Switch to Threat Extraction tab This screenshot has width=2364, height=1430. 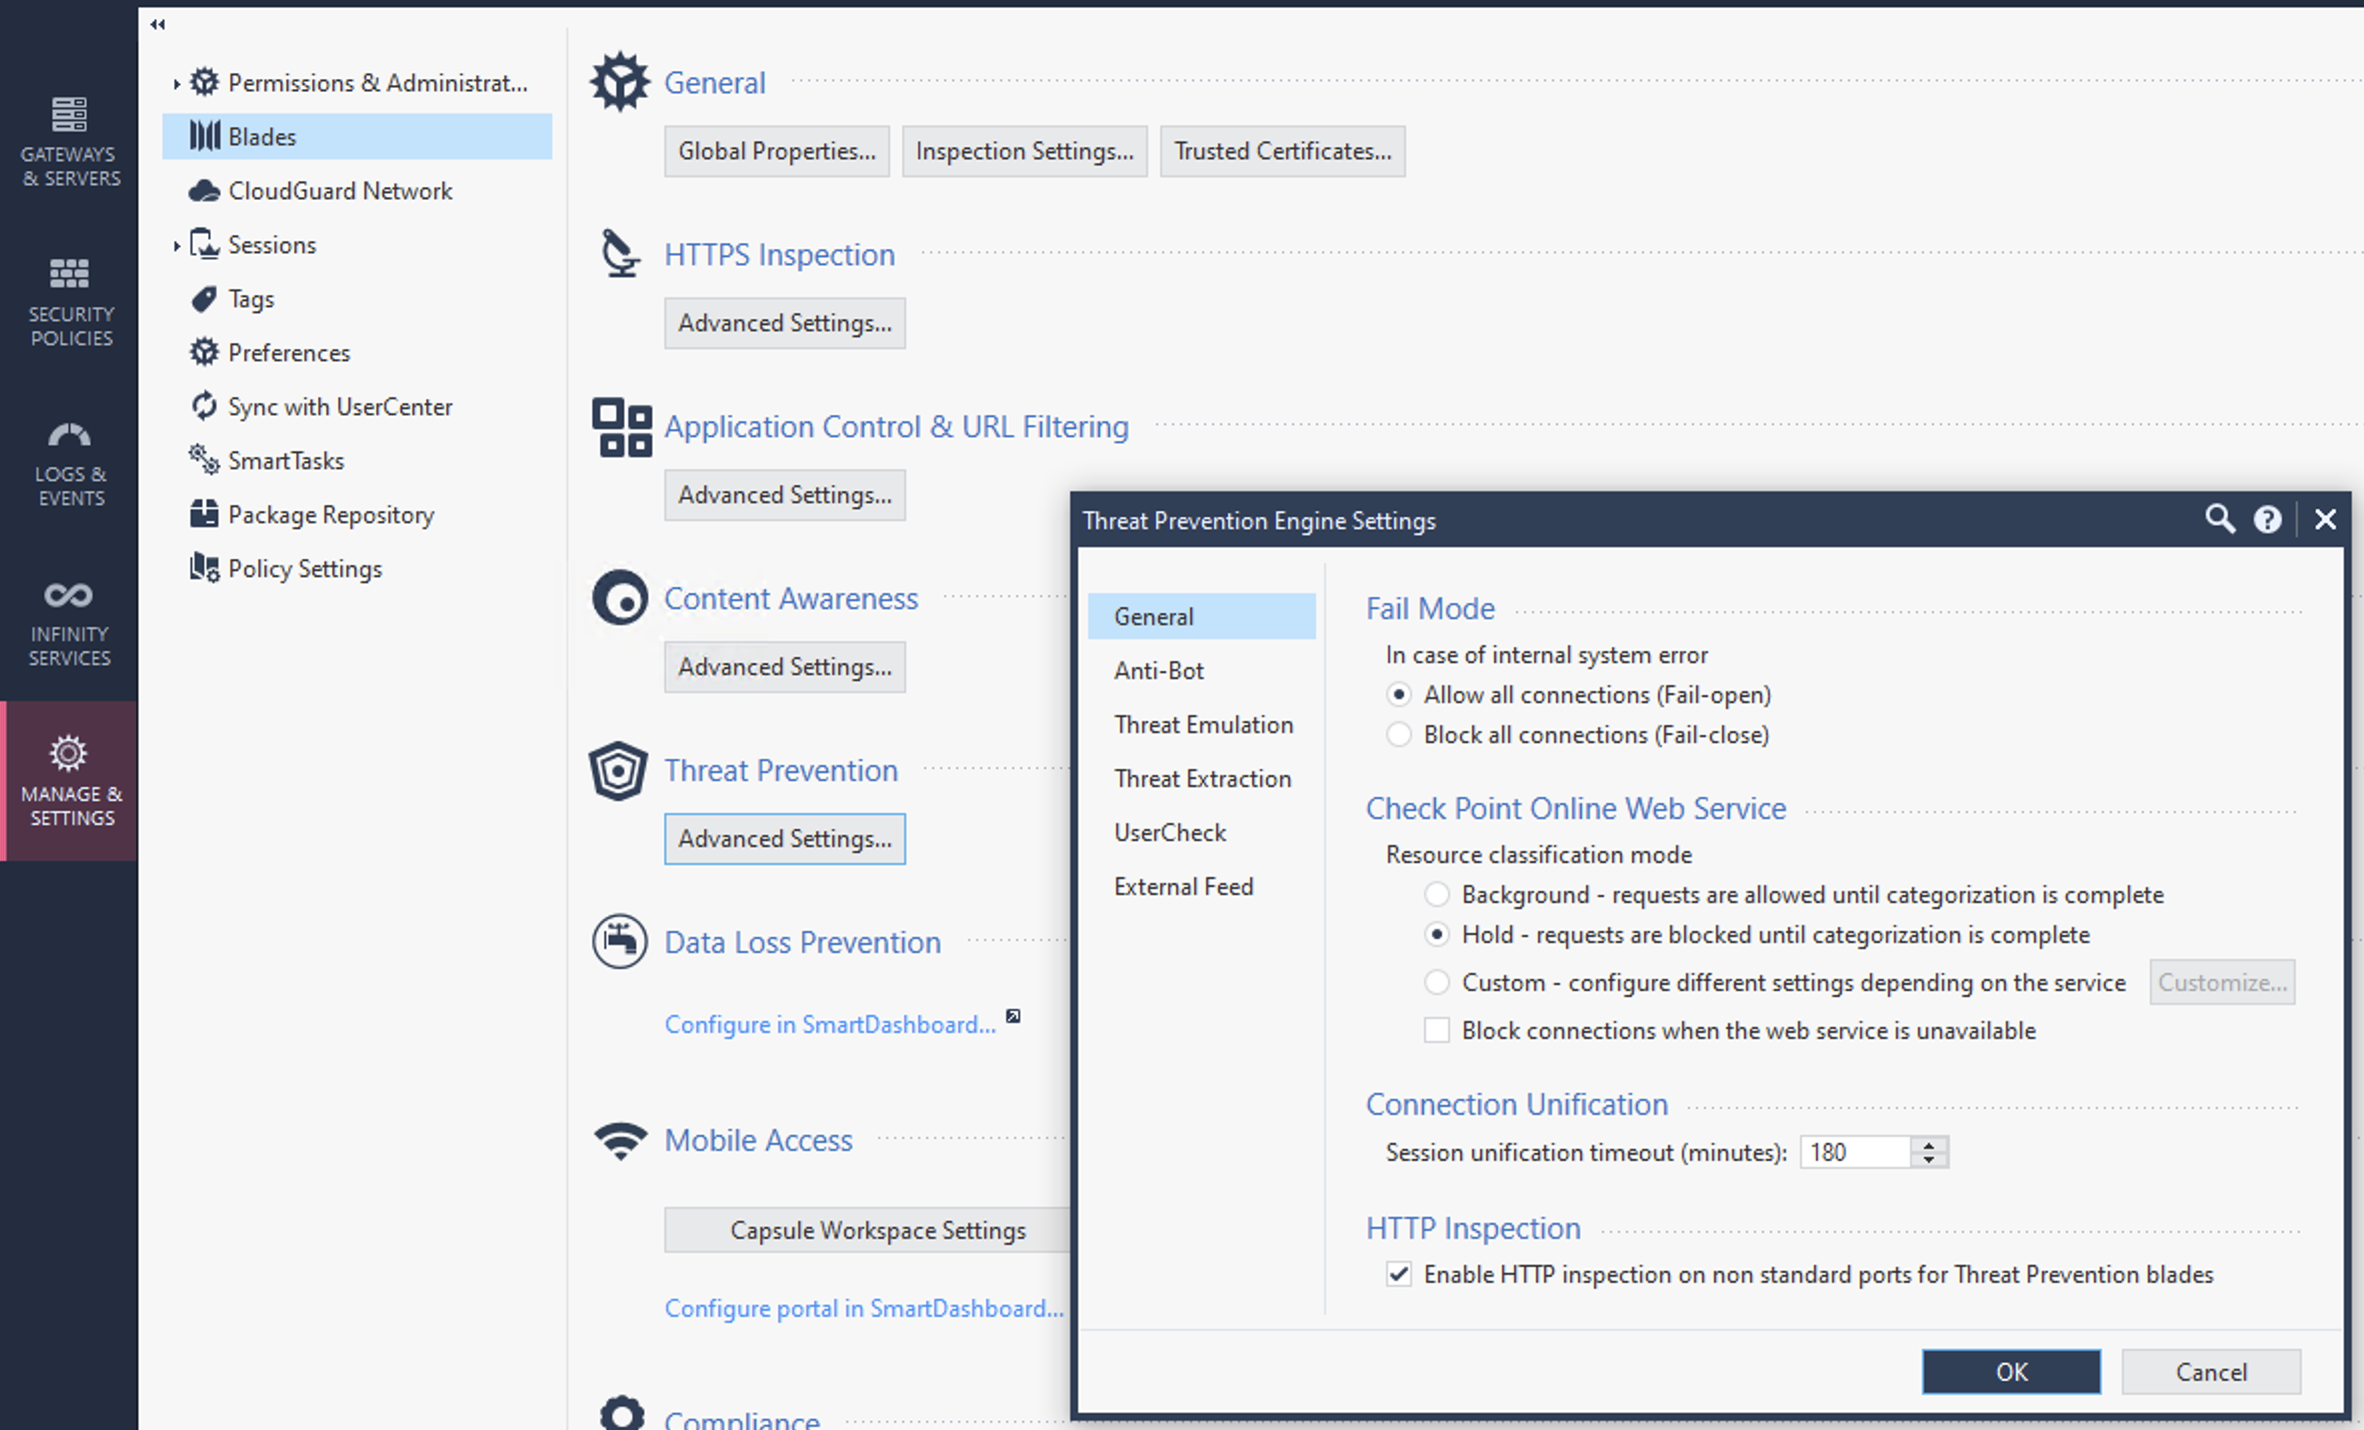click(1202, 778)
